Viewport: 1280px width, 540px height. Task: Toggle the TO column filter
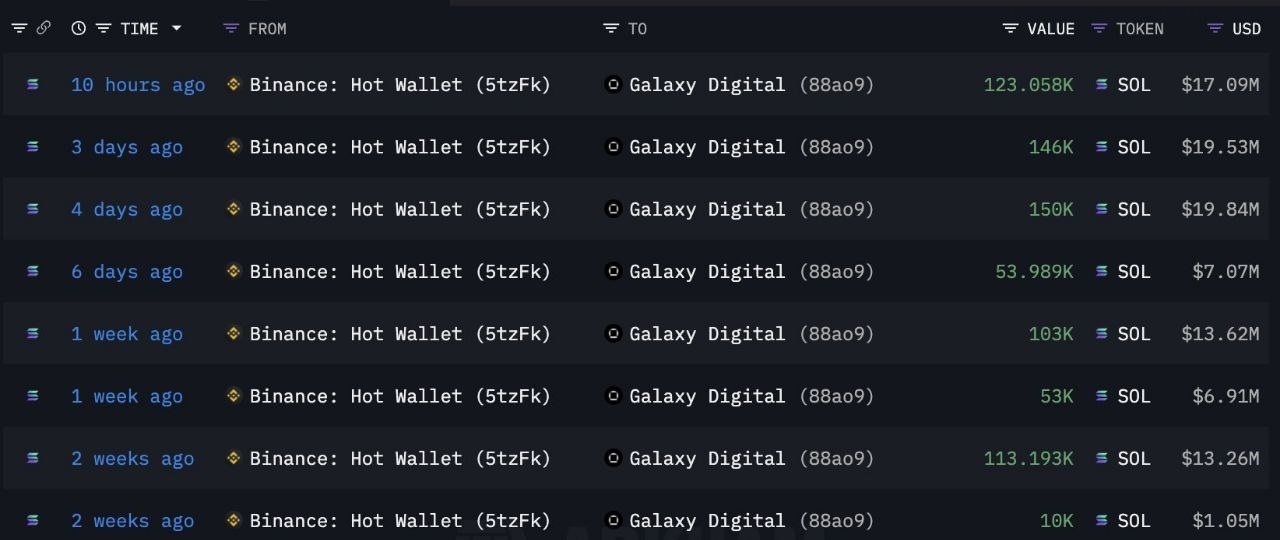(x=611, y=28)
